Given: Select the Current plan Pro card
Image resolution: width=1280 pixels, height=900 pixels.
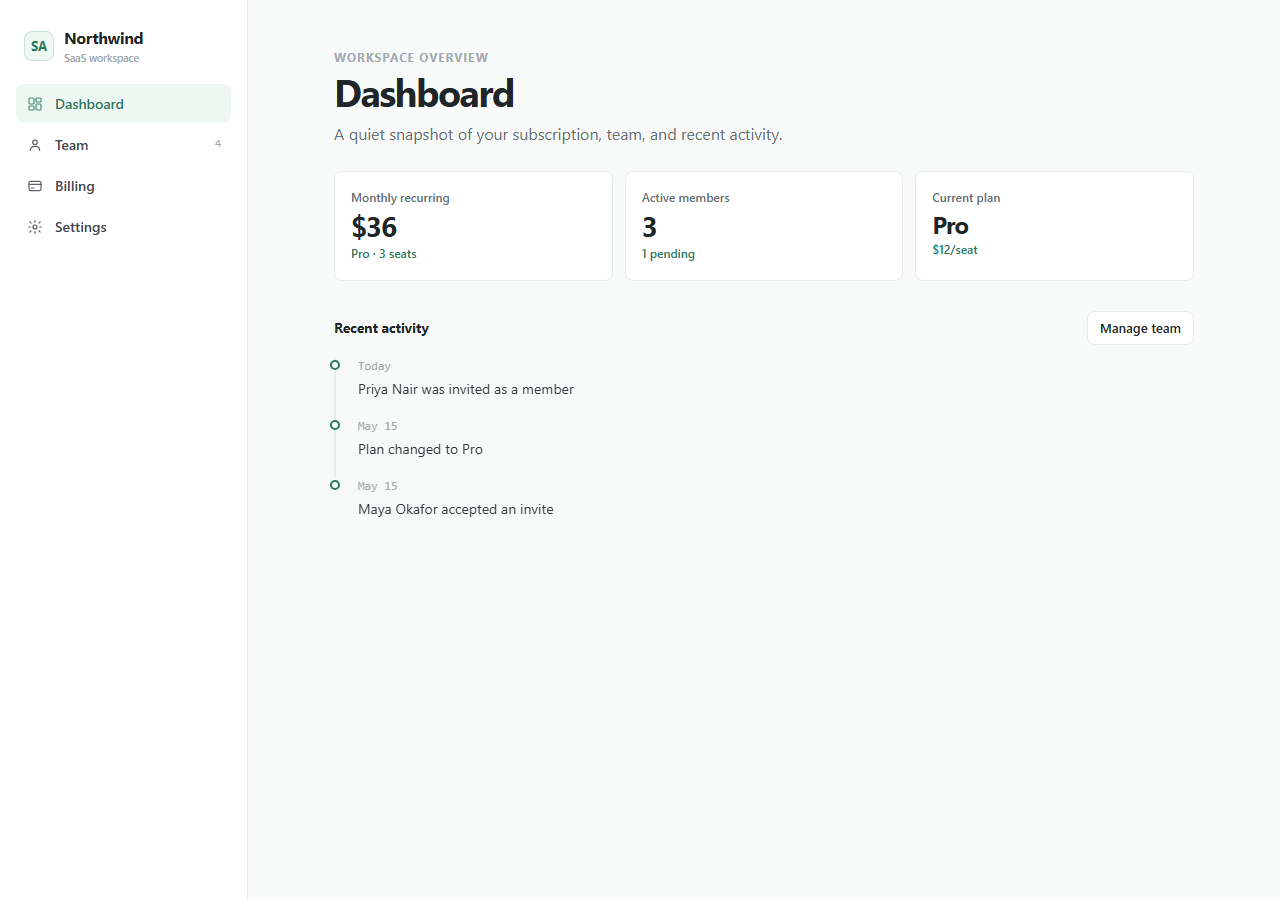Looking at the screenshot, I should (x=1054, y=226).
